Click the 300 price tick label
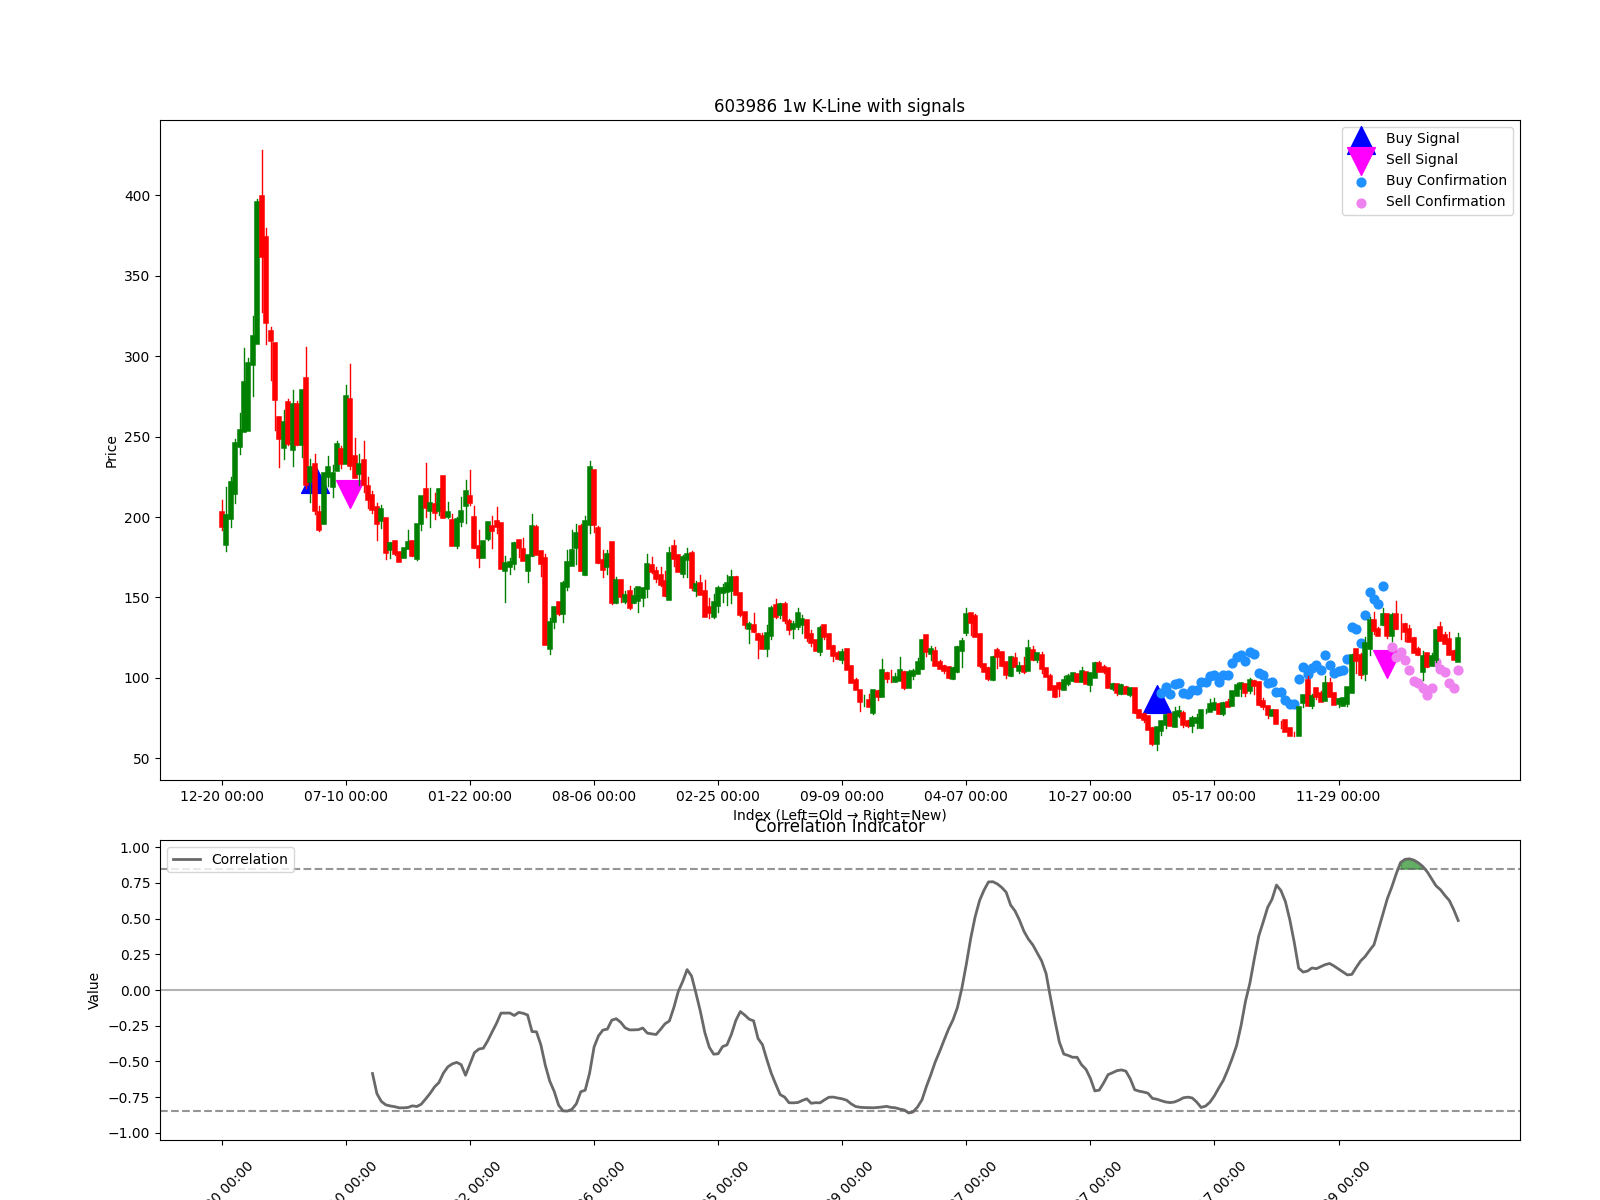 [x=137, y=358]
